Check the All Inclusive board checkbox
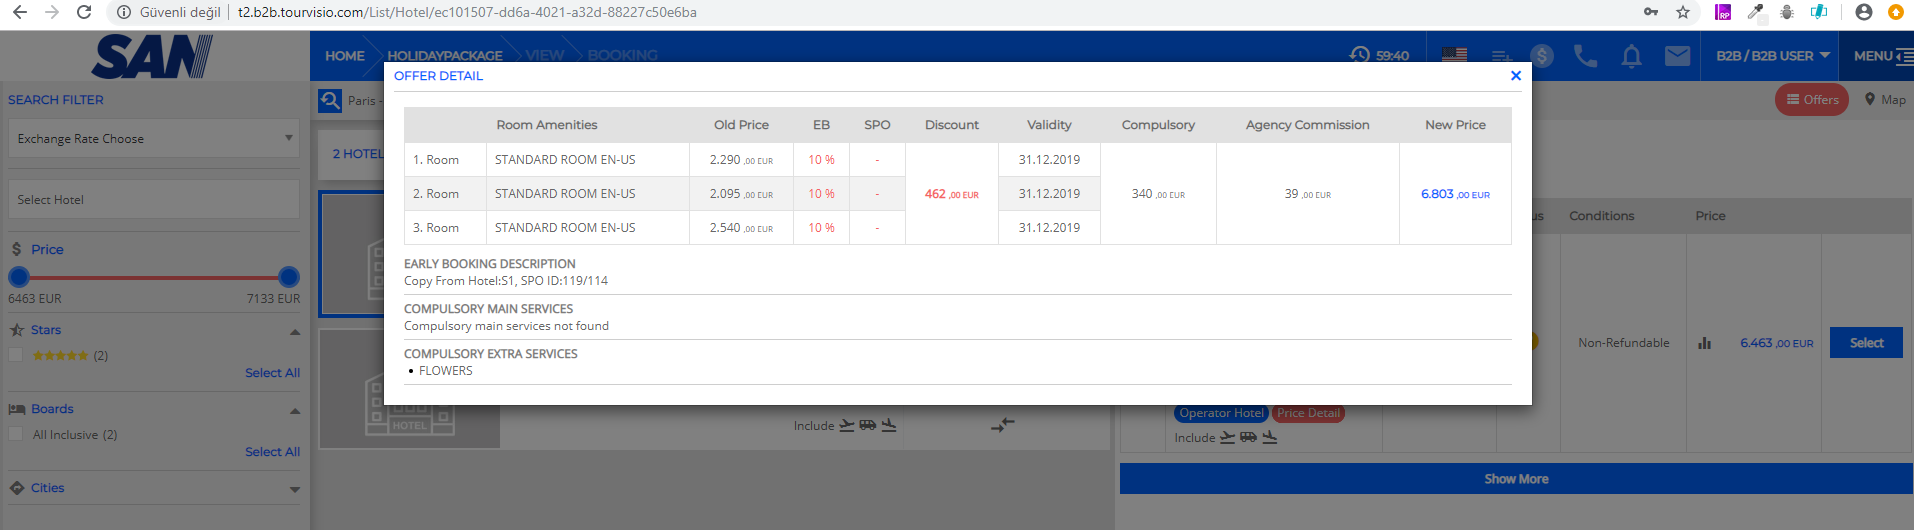Screen dimensions: 1914x530 click(x=16, y=434)
